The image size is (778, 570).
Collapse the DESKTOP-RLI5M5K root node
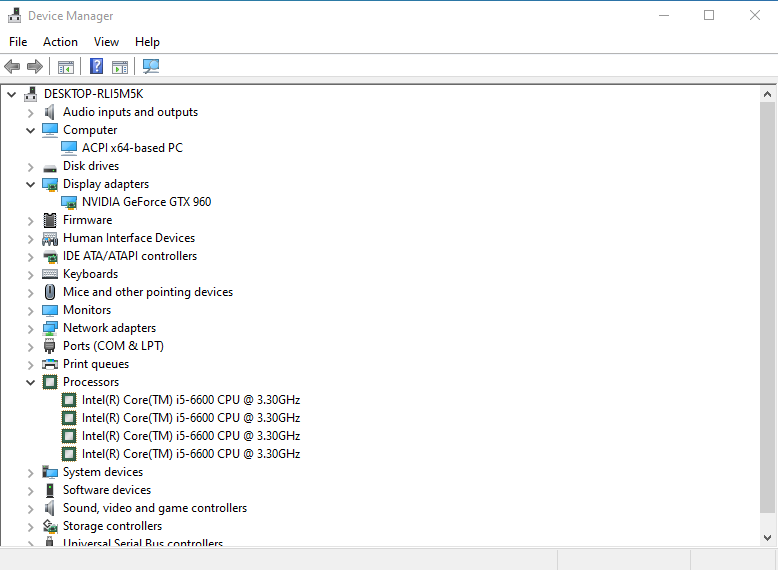pyautogui.click(x=11, y=94)
